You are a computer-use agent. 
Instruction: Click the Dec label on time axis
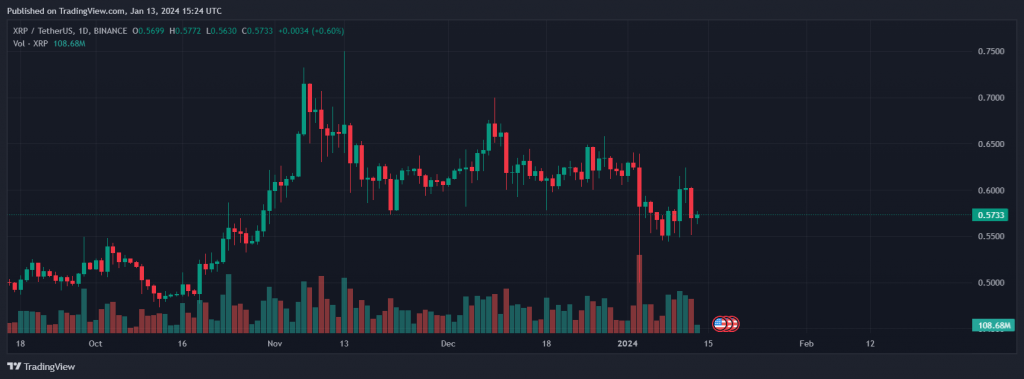tap(447, 343)
